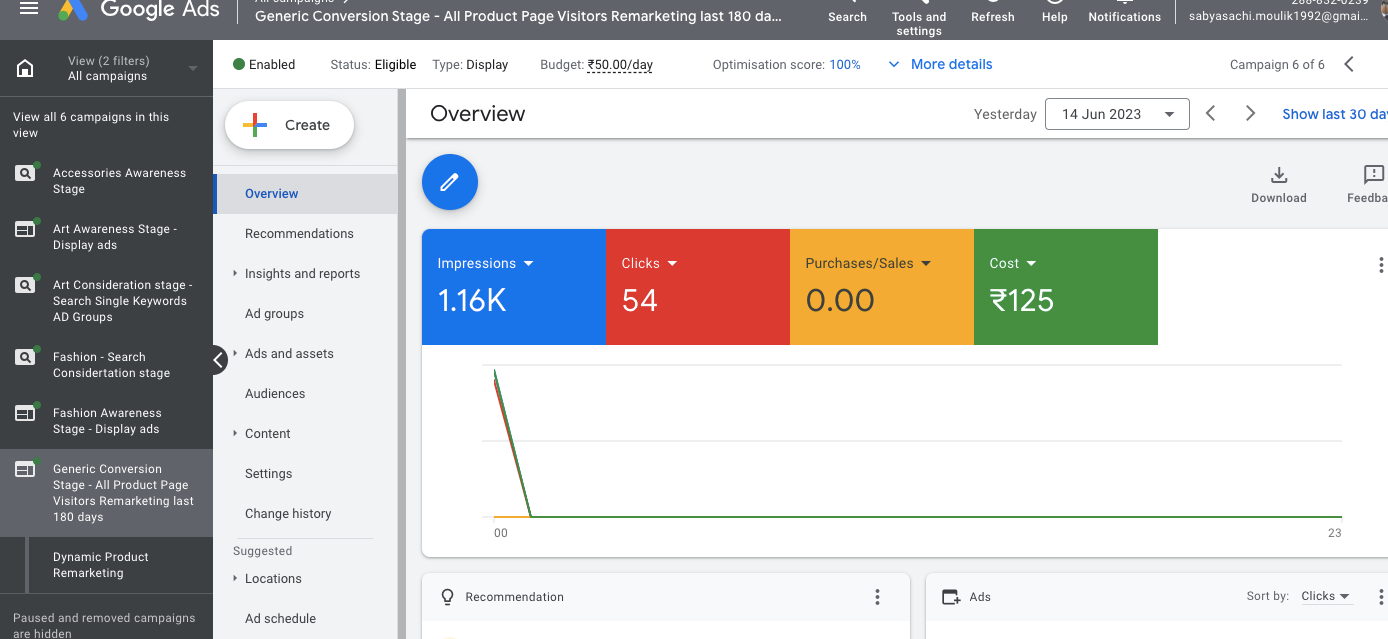This screenshot has width=1388, height=639.
Task: Open the Accessories Awareness Stage campaign
Action: tap(119, 181)
